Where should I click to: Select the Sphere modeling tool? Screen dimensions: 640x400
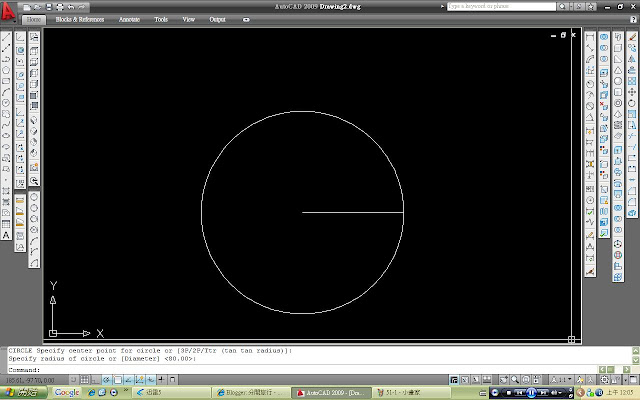point(618,81)
